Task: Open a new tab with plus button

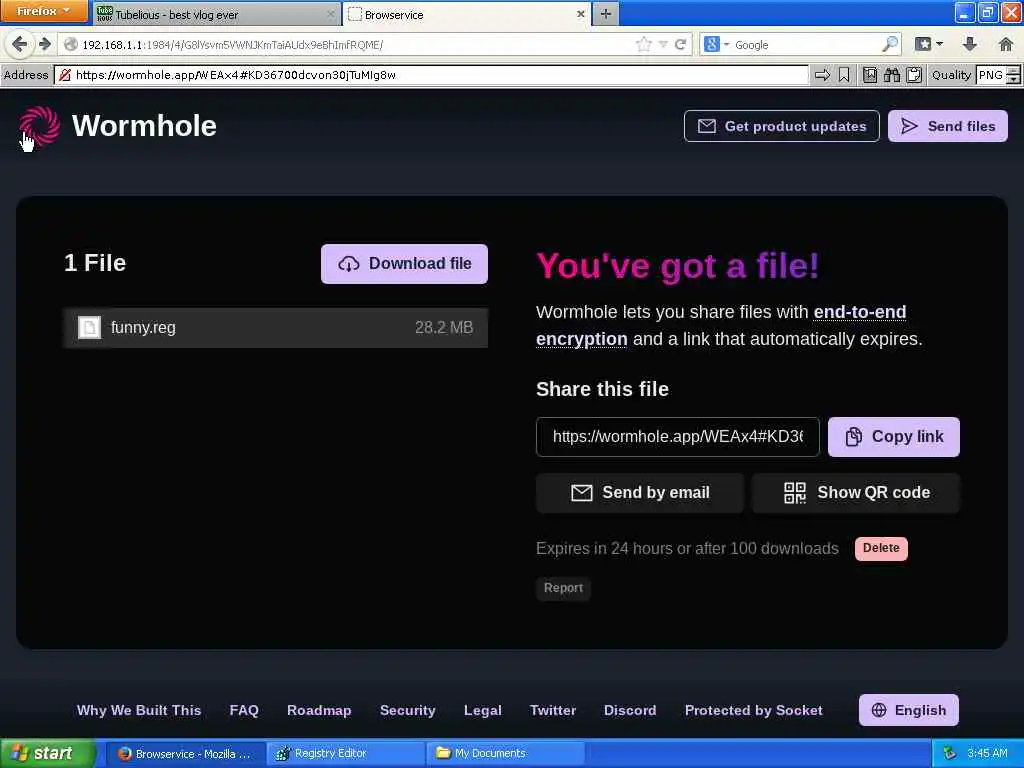Action: 605,14
